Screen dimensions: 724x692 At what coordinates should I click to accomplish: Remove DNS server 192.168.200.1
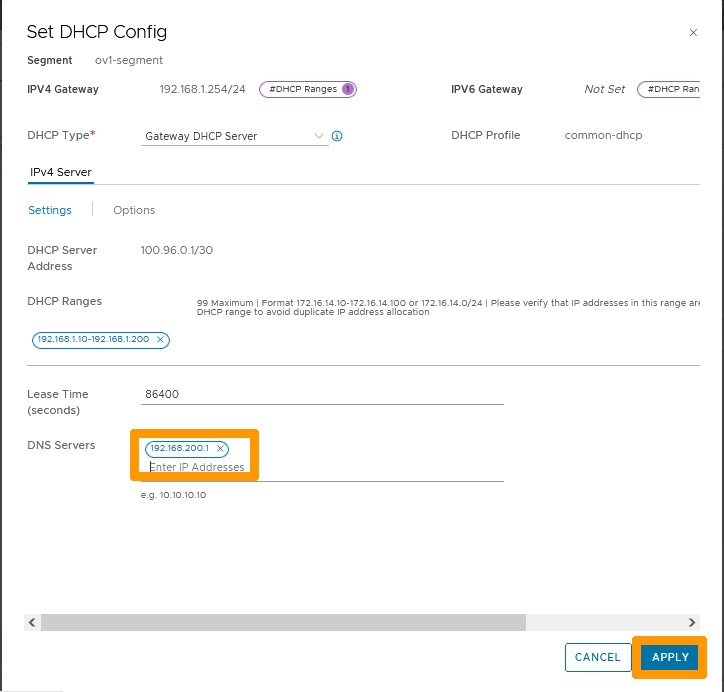pyautogui.click(x=220, y=448)
